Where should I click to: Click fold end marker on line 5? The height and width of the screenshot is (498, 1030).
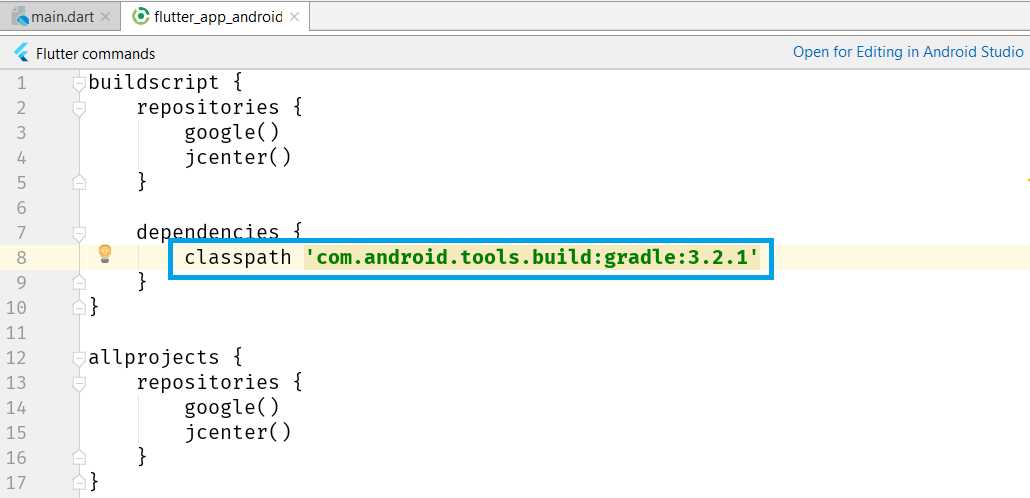pyautogui.click(x=79, y=182)
